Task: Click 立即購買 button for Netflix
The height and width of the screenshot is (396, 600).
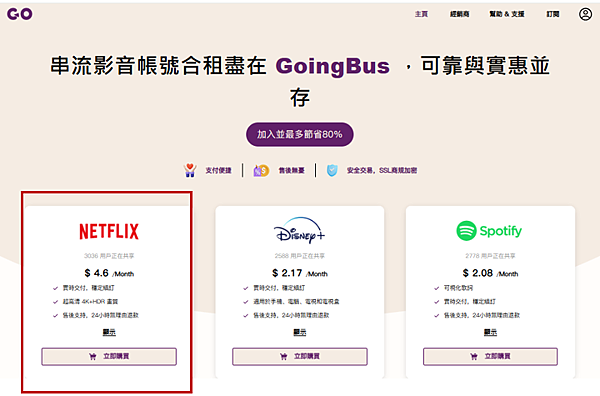Action: [x=109, y=357]
